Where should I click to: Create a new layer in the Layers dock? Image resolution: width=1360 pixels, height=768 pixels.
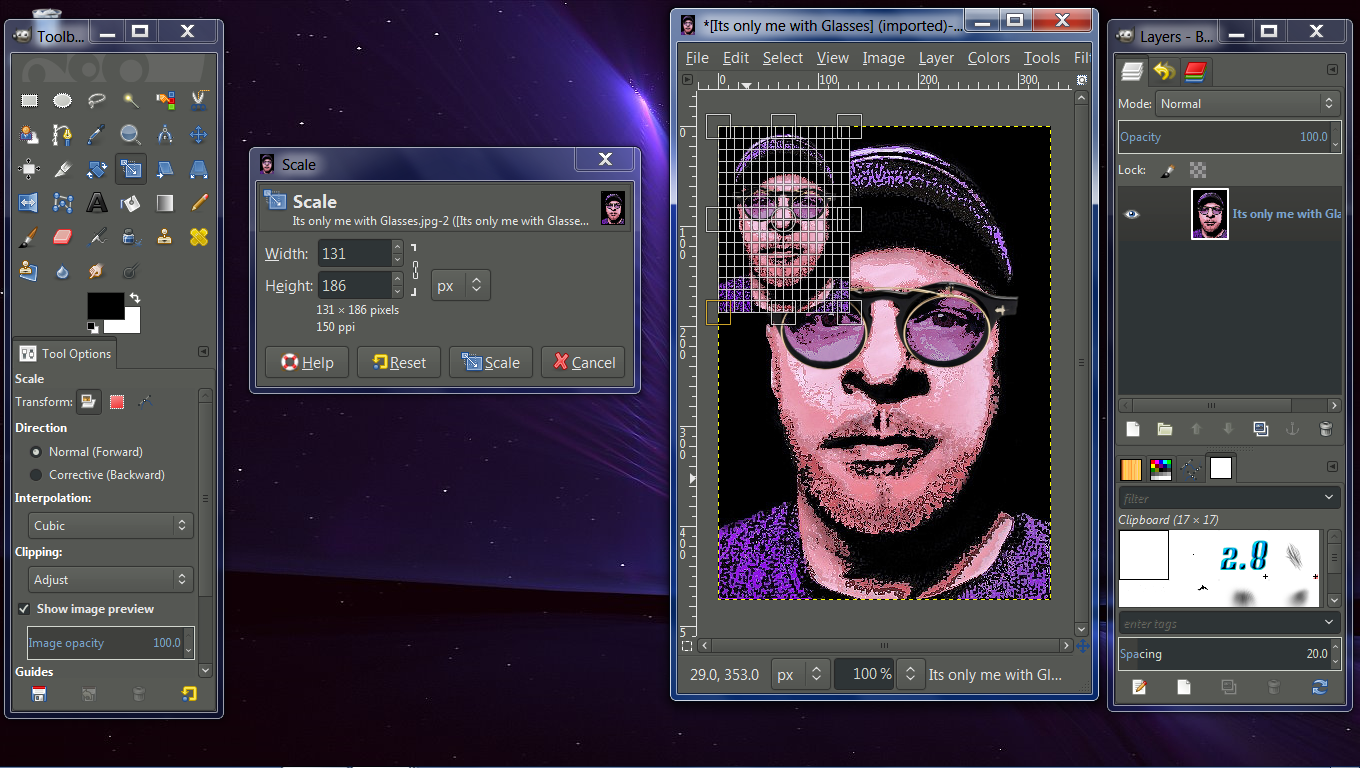1133,429
